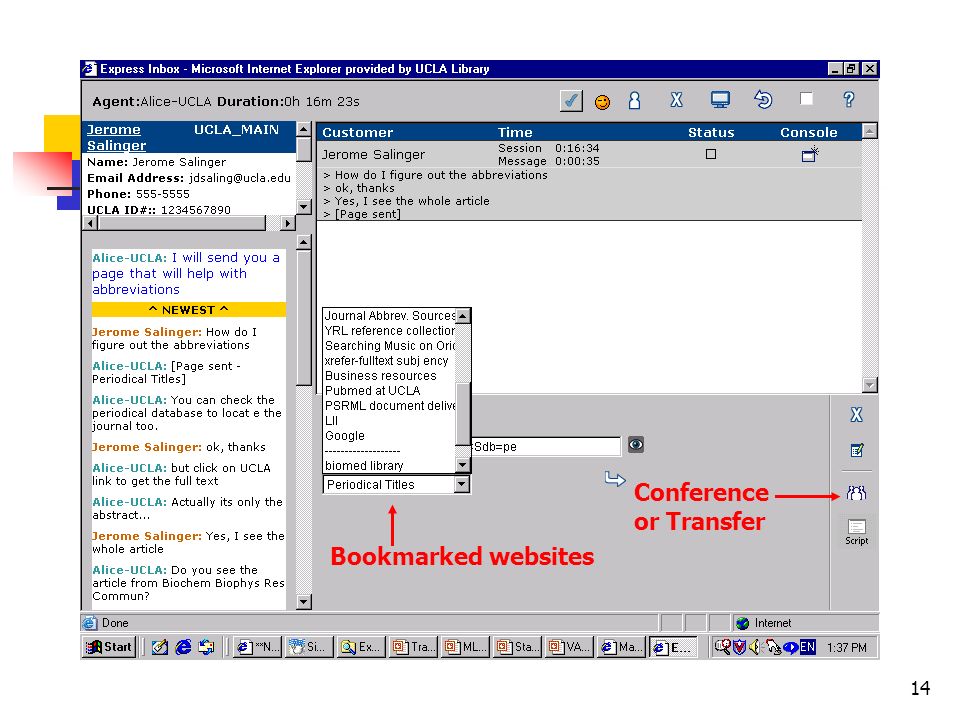Click the NEWEST yellow bar in the chat
The height and width of the screenshot is (720, 960).
[x=189, y=310]
